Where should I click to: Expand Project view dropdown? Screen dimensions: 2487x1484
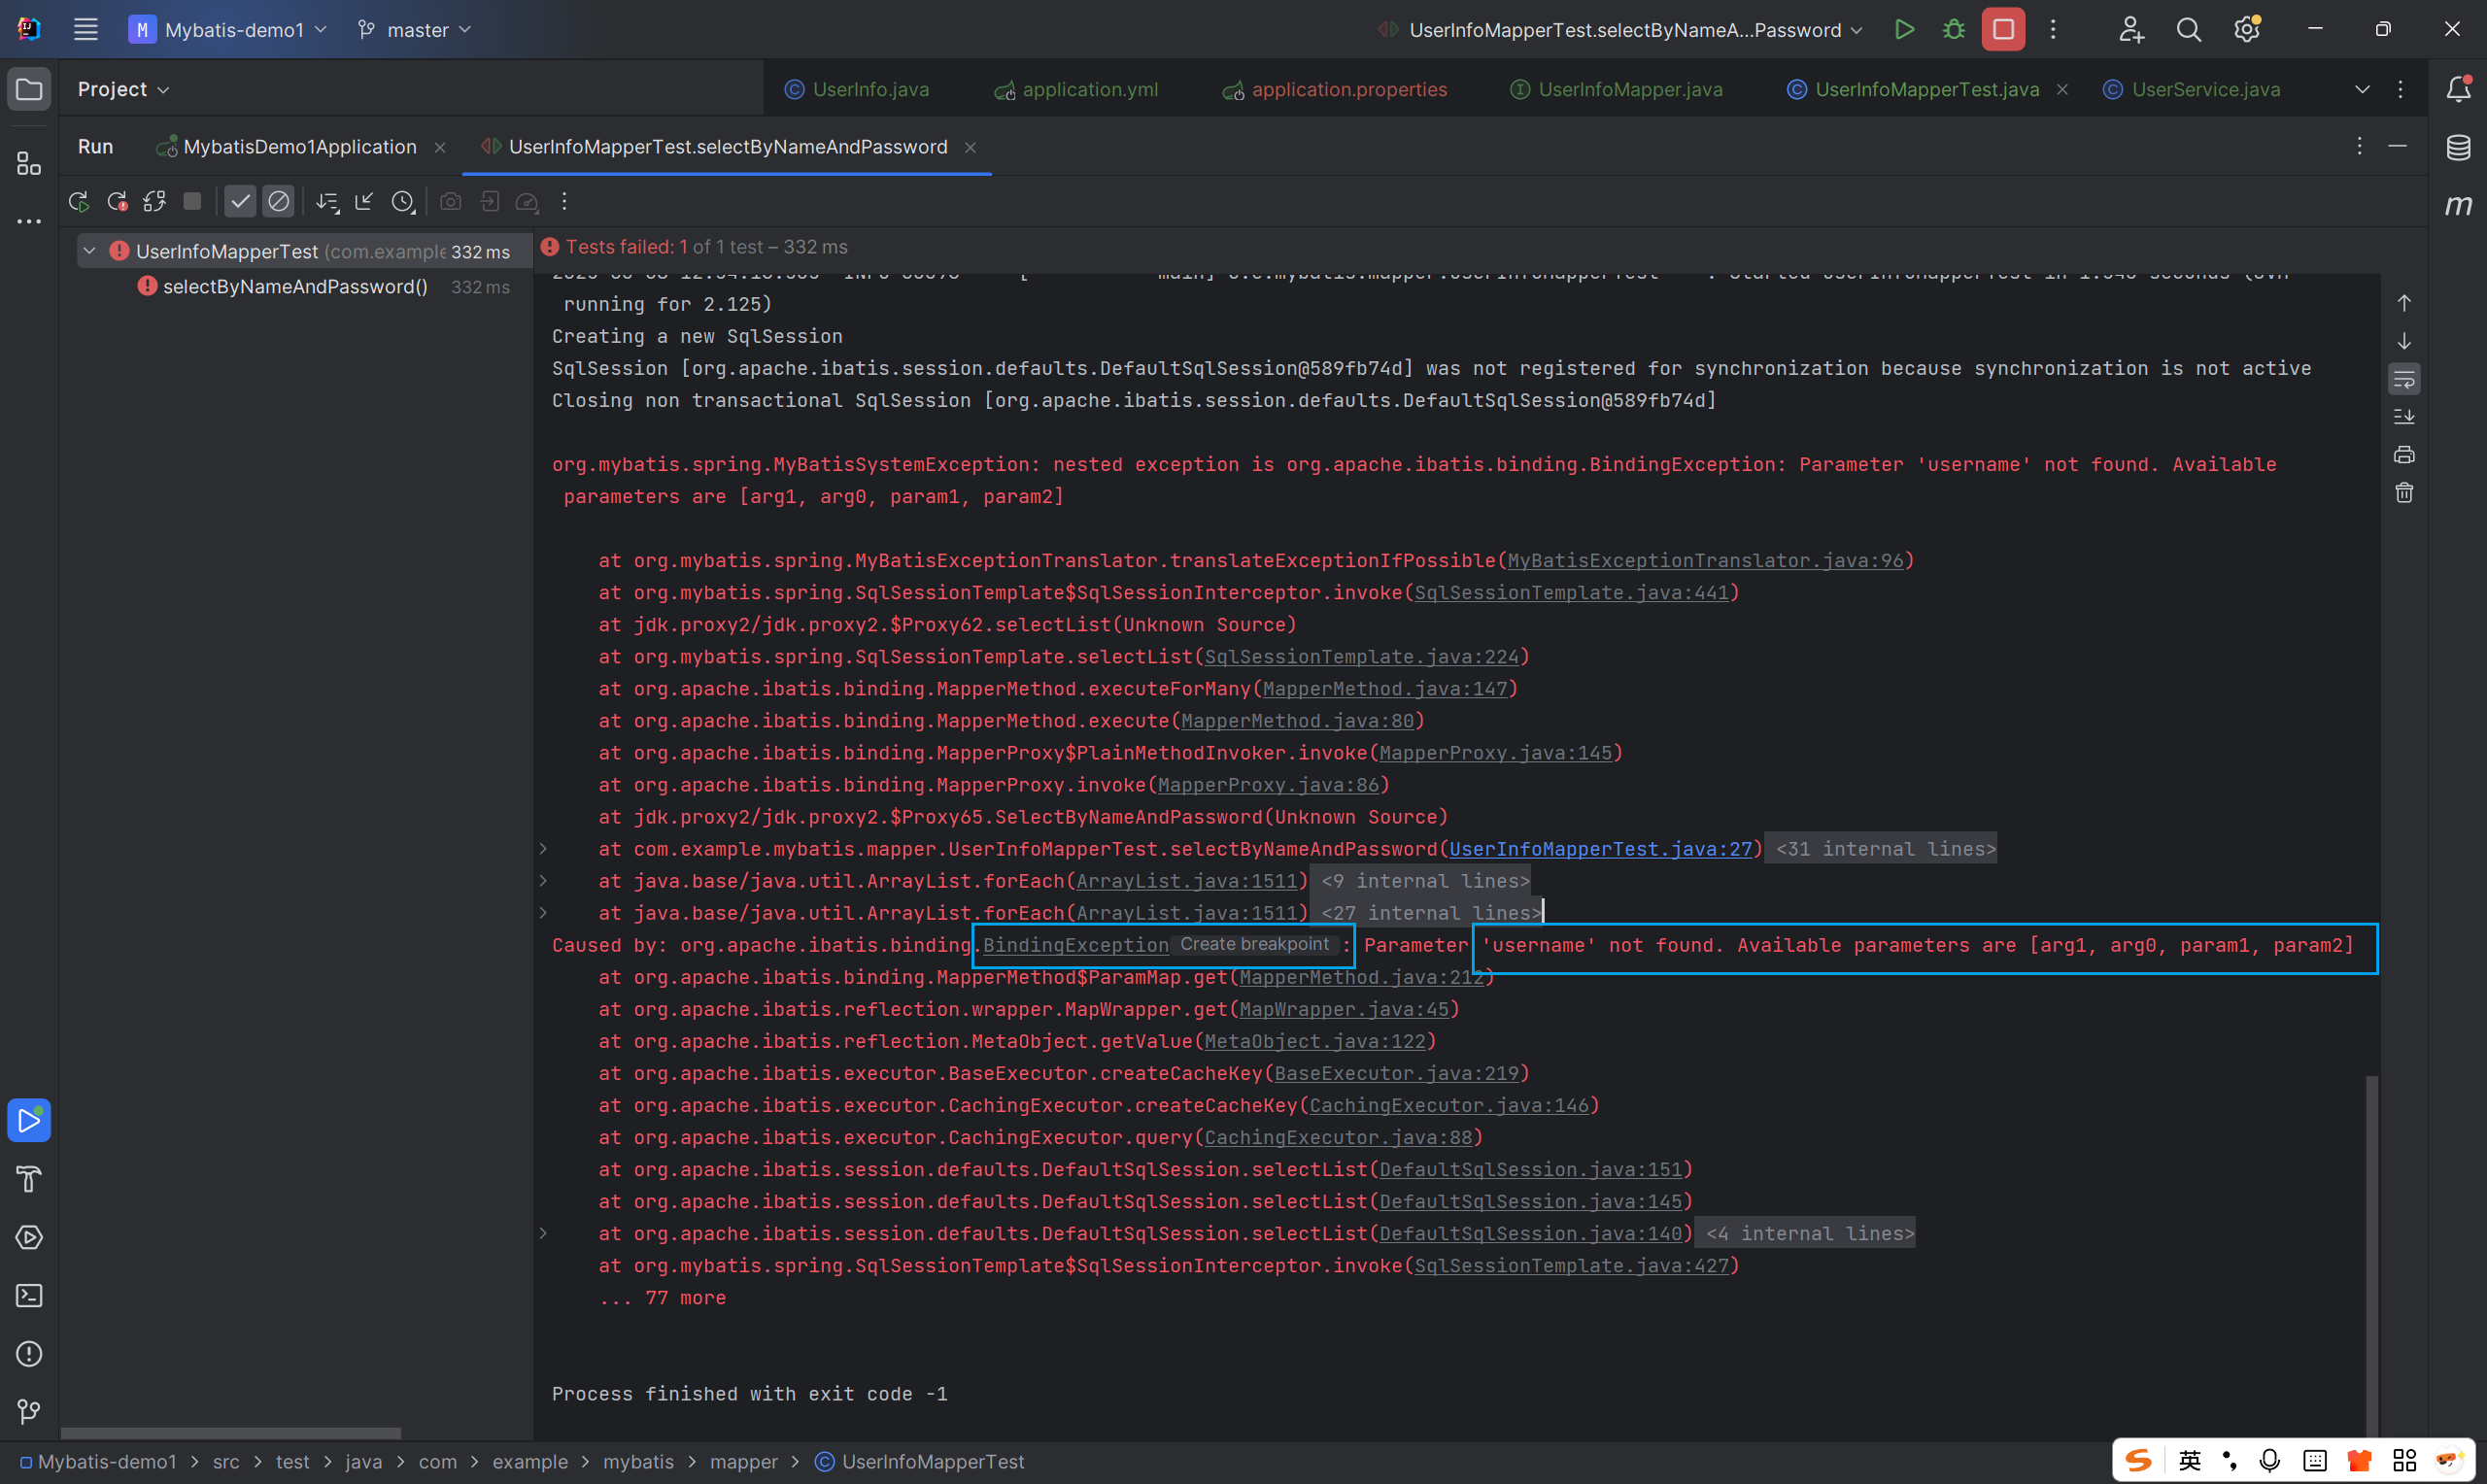[x=124, y=89]
